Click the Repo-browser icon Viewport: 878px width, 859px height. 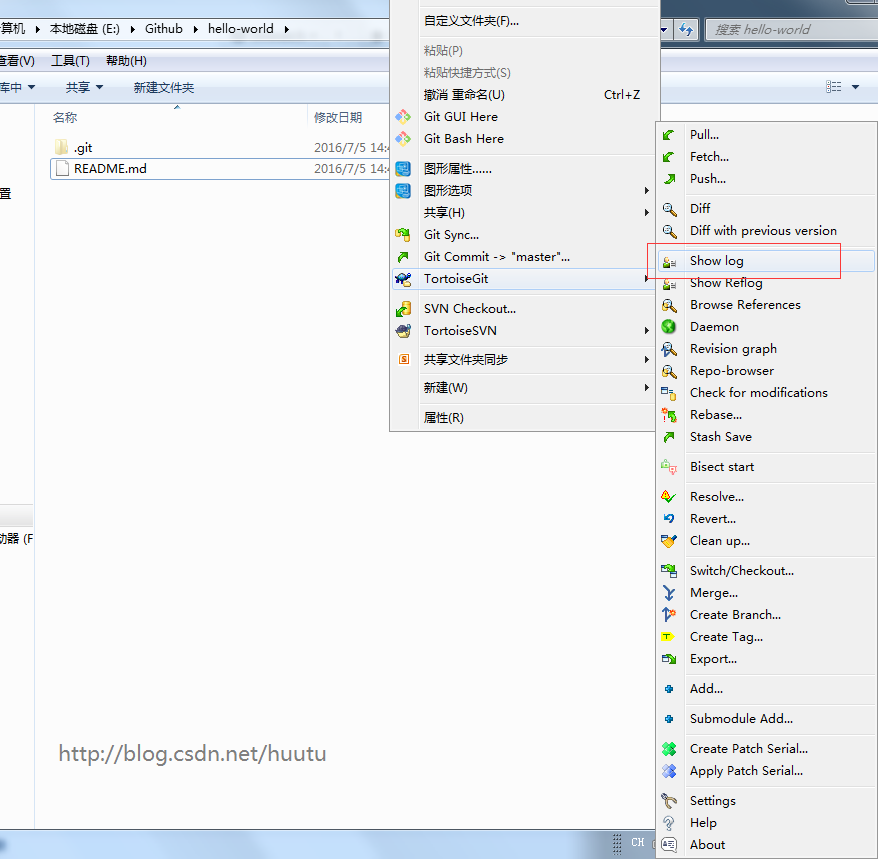click(x=669, y=371)
